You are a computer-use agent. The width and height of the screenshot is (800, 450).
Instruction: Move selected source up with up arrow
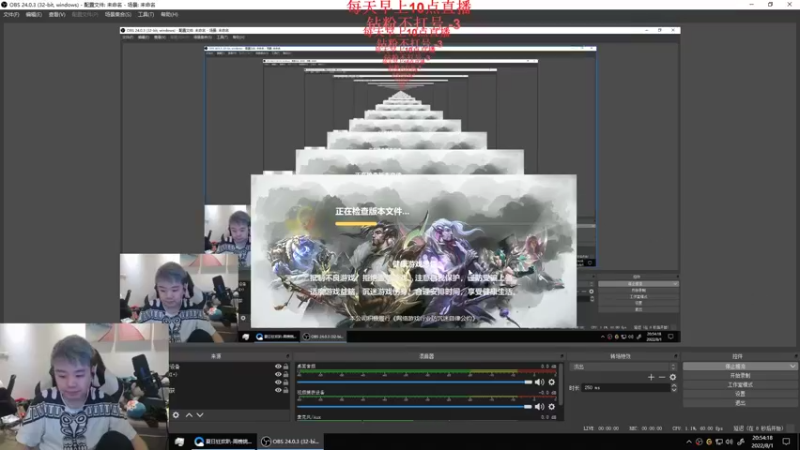click(189, 415)
